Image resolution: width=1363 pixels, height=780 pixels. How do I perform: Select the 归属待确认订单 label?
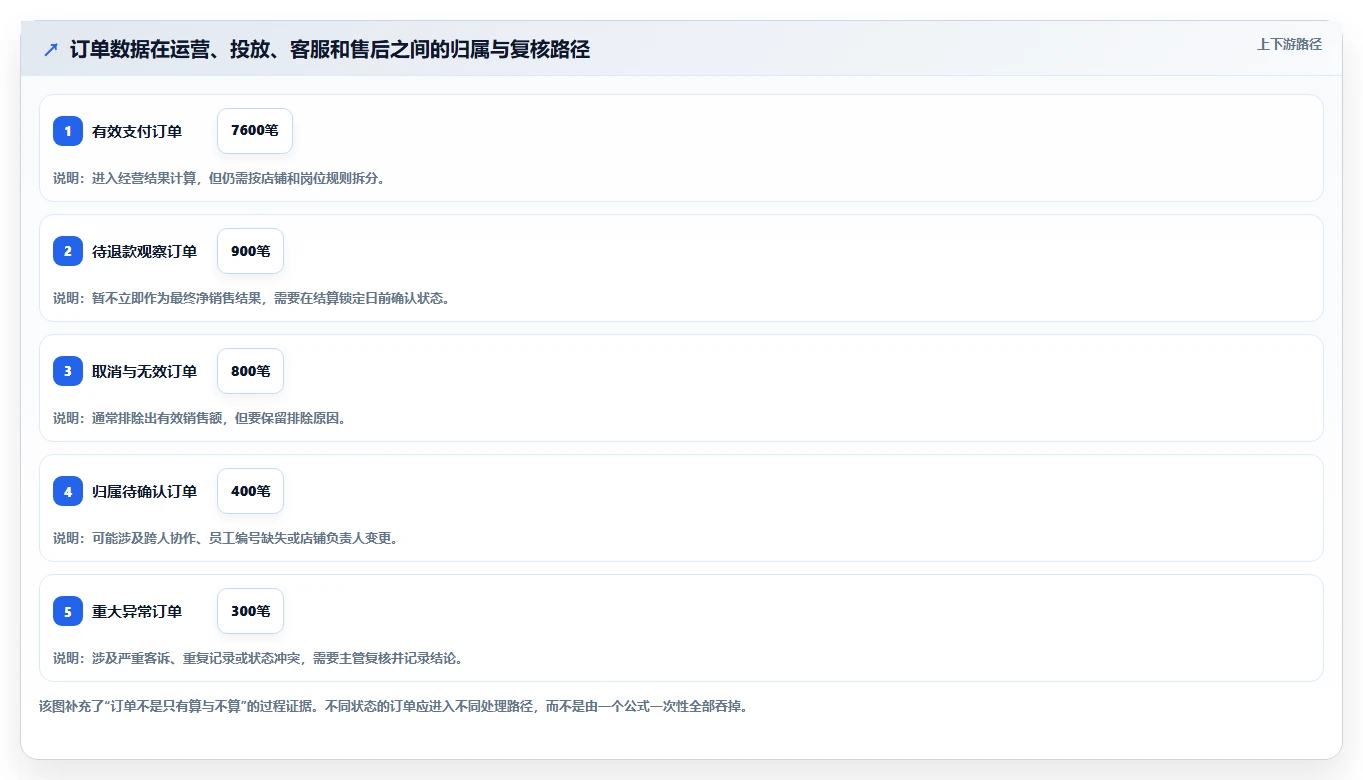(x=145, y=491)
